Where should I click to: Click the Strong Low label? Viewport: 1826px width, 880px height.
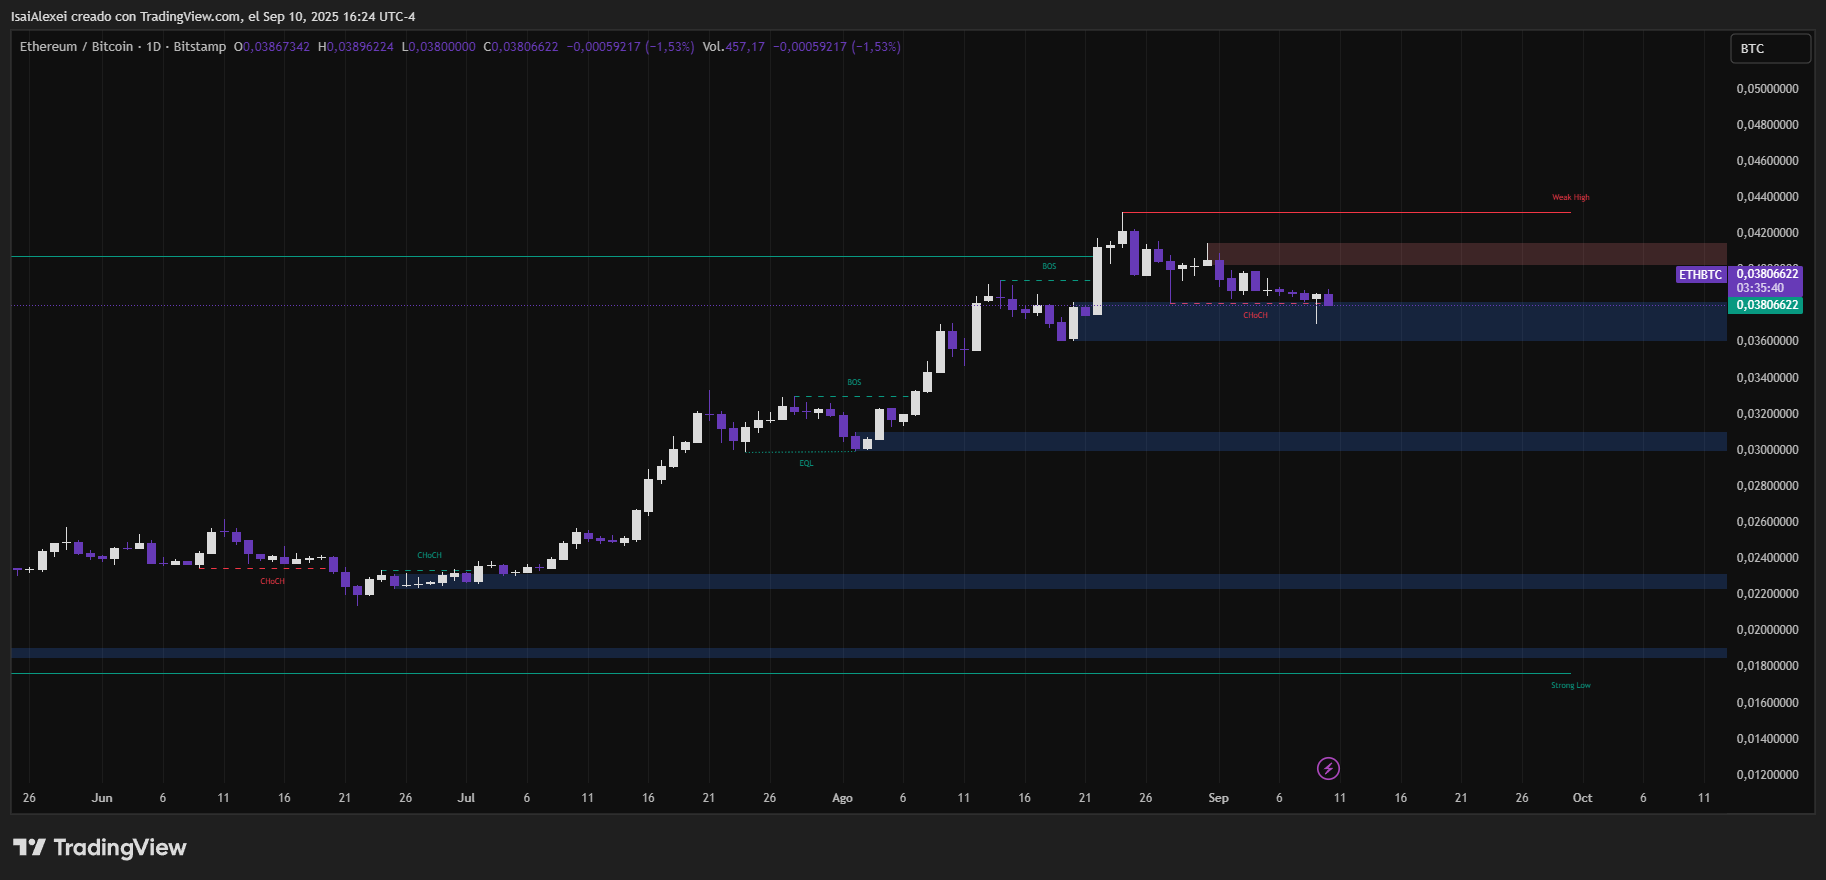[1570, 685]
